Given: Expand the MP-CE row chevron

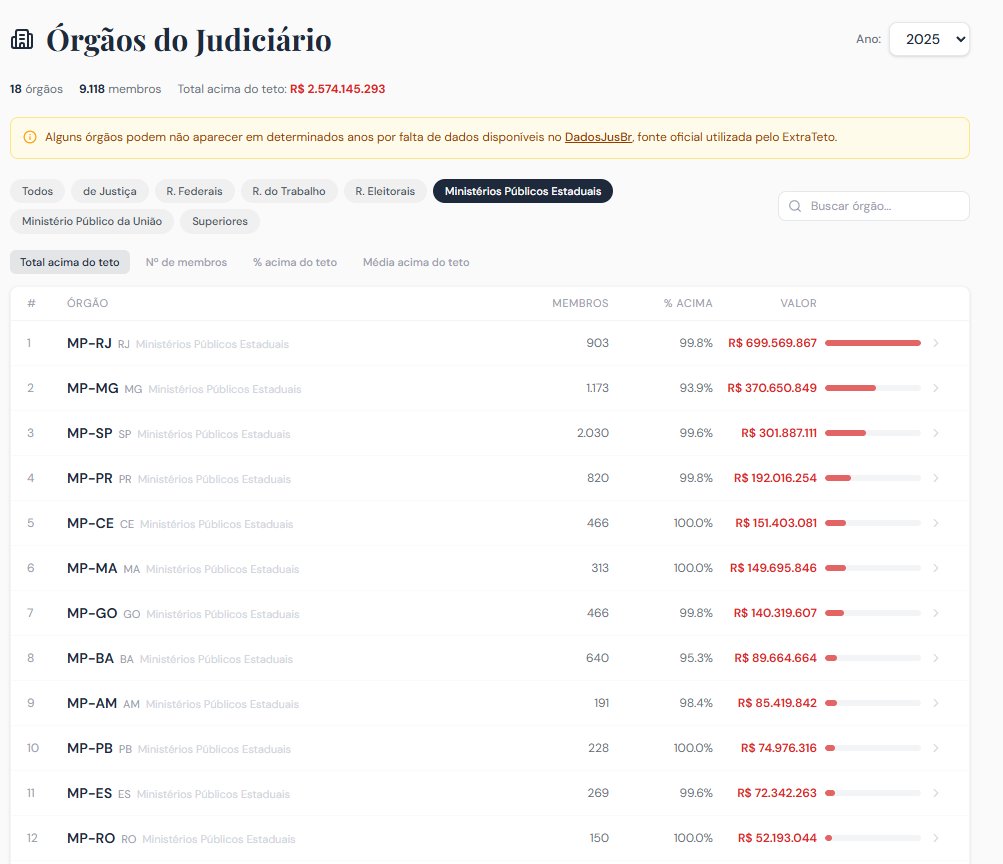Looking at the screenshot, I should coord(936,523).
